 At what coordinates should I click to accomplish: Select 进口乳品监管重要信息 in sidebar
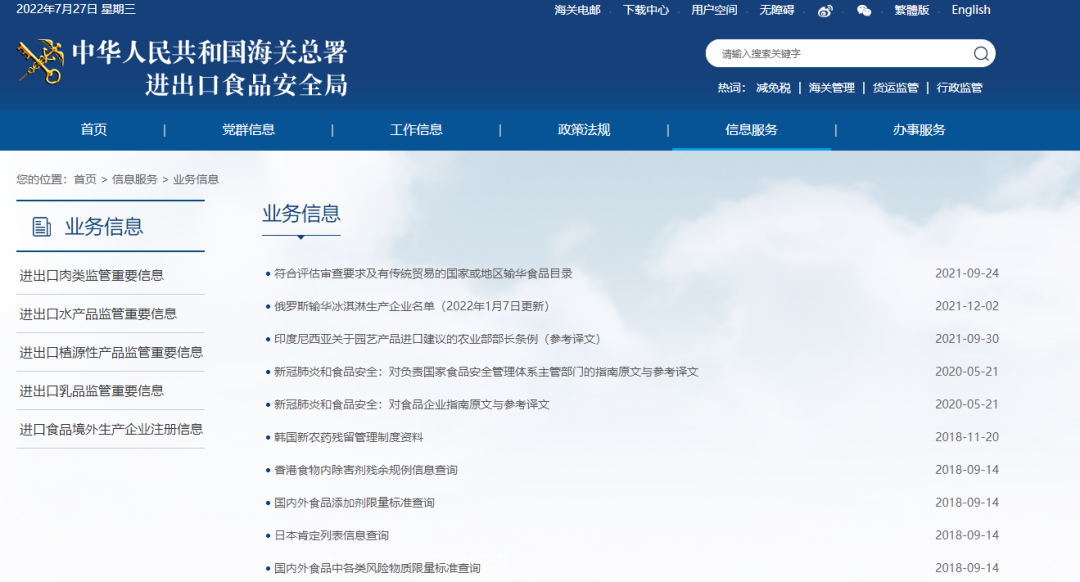coord(92,391)
